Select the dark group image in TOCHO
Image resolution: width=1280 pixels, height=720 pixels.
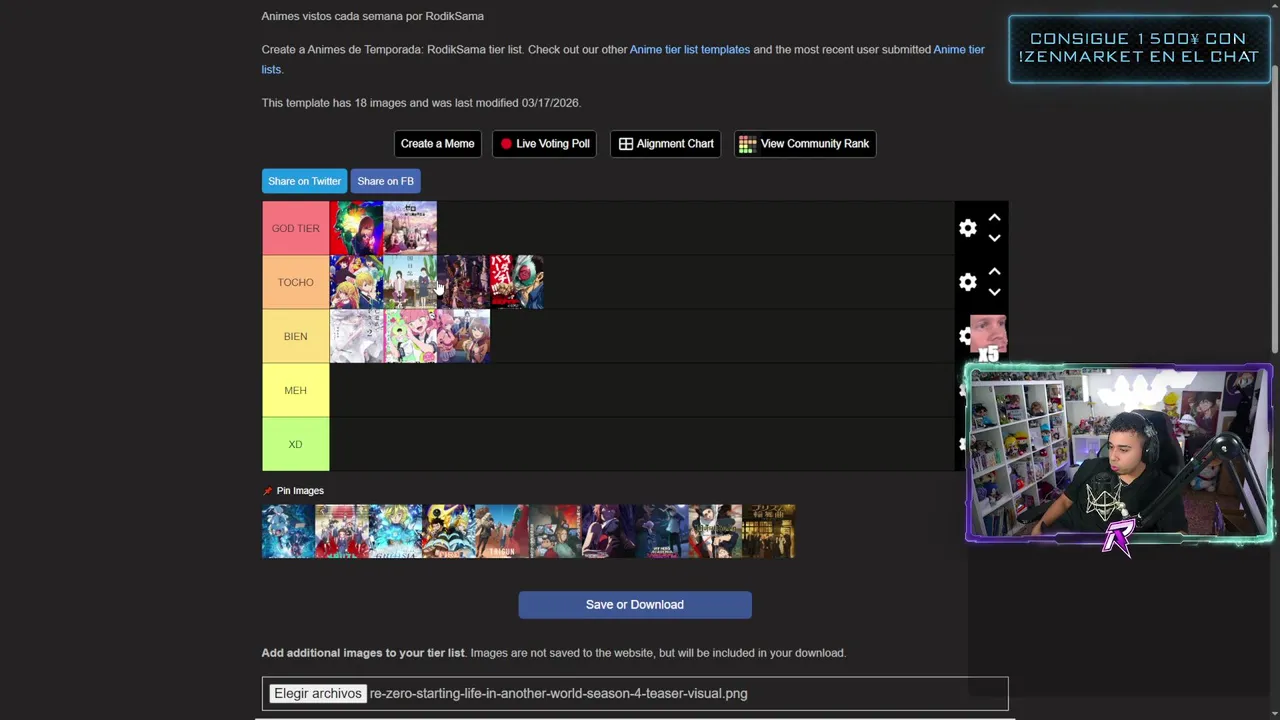(463, 282)
